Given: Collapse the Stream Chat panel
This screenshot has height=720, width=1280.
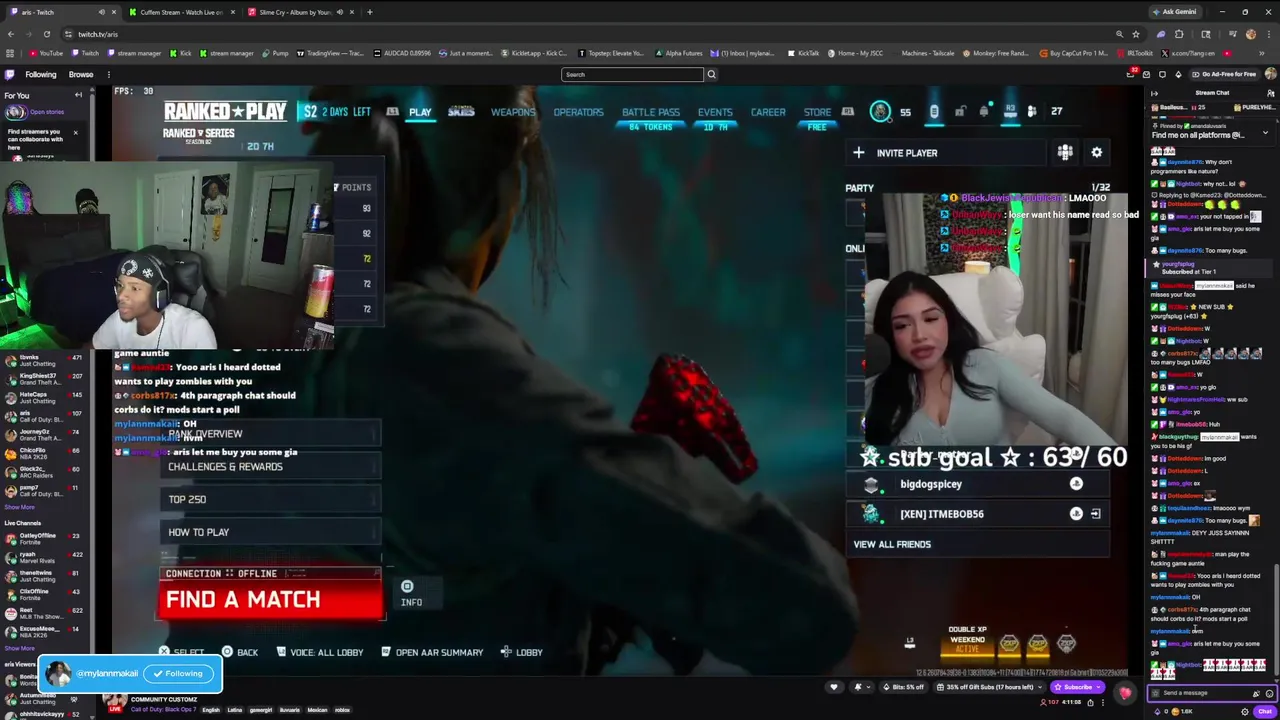Looking at the screenshot, I should [x=1154, y=93].
